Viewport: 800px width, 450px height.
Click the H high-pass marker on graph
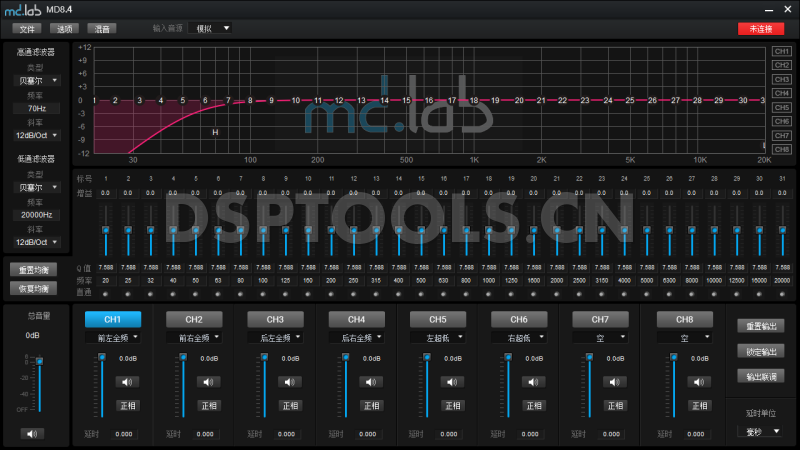(215, 132)
